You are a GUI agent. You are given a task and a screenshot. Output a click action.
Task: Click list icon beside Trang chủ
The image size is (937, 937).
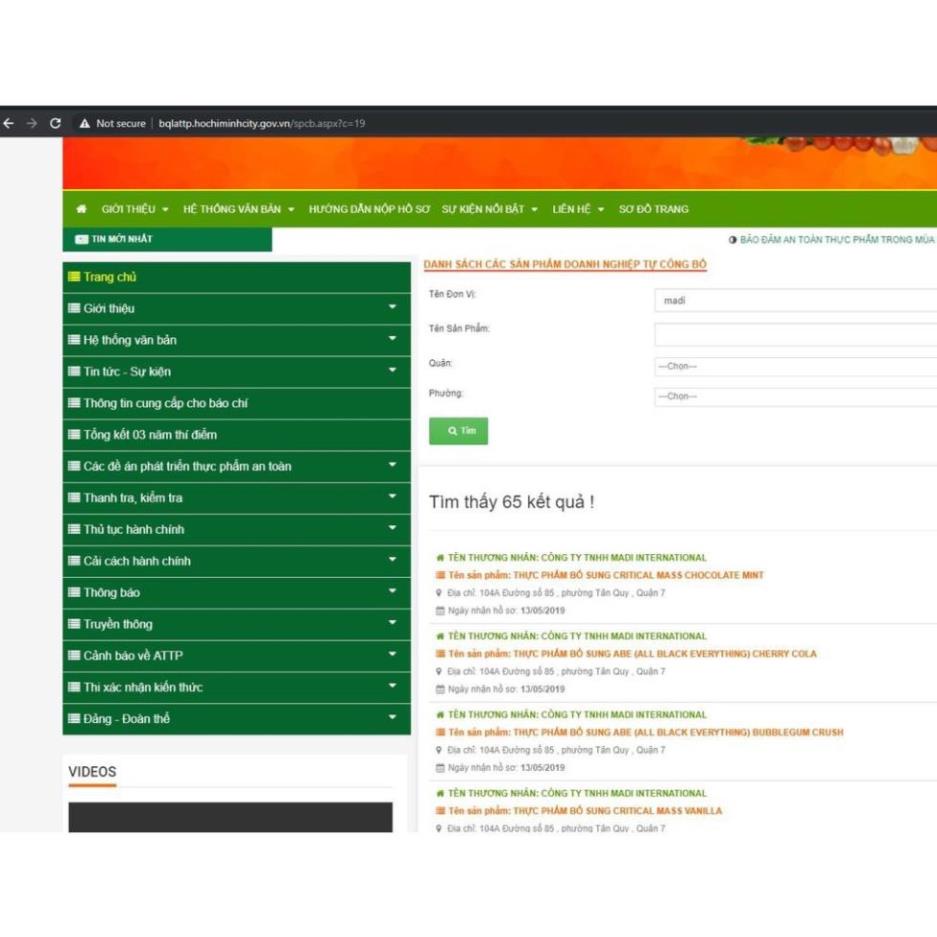coord(74,277)
